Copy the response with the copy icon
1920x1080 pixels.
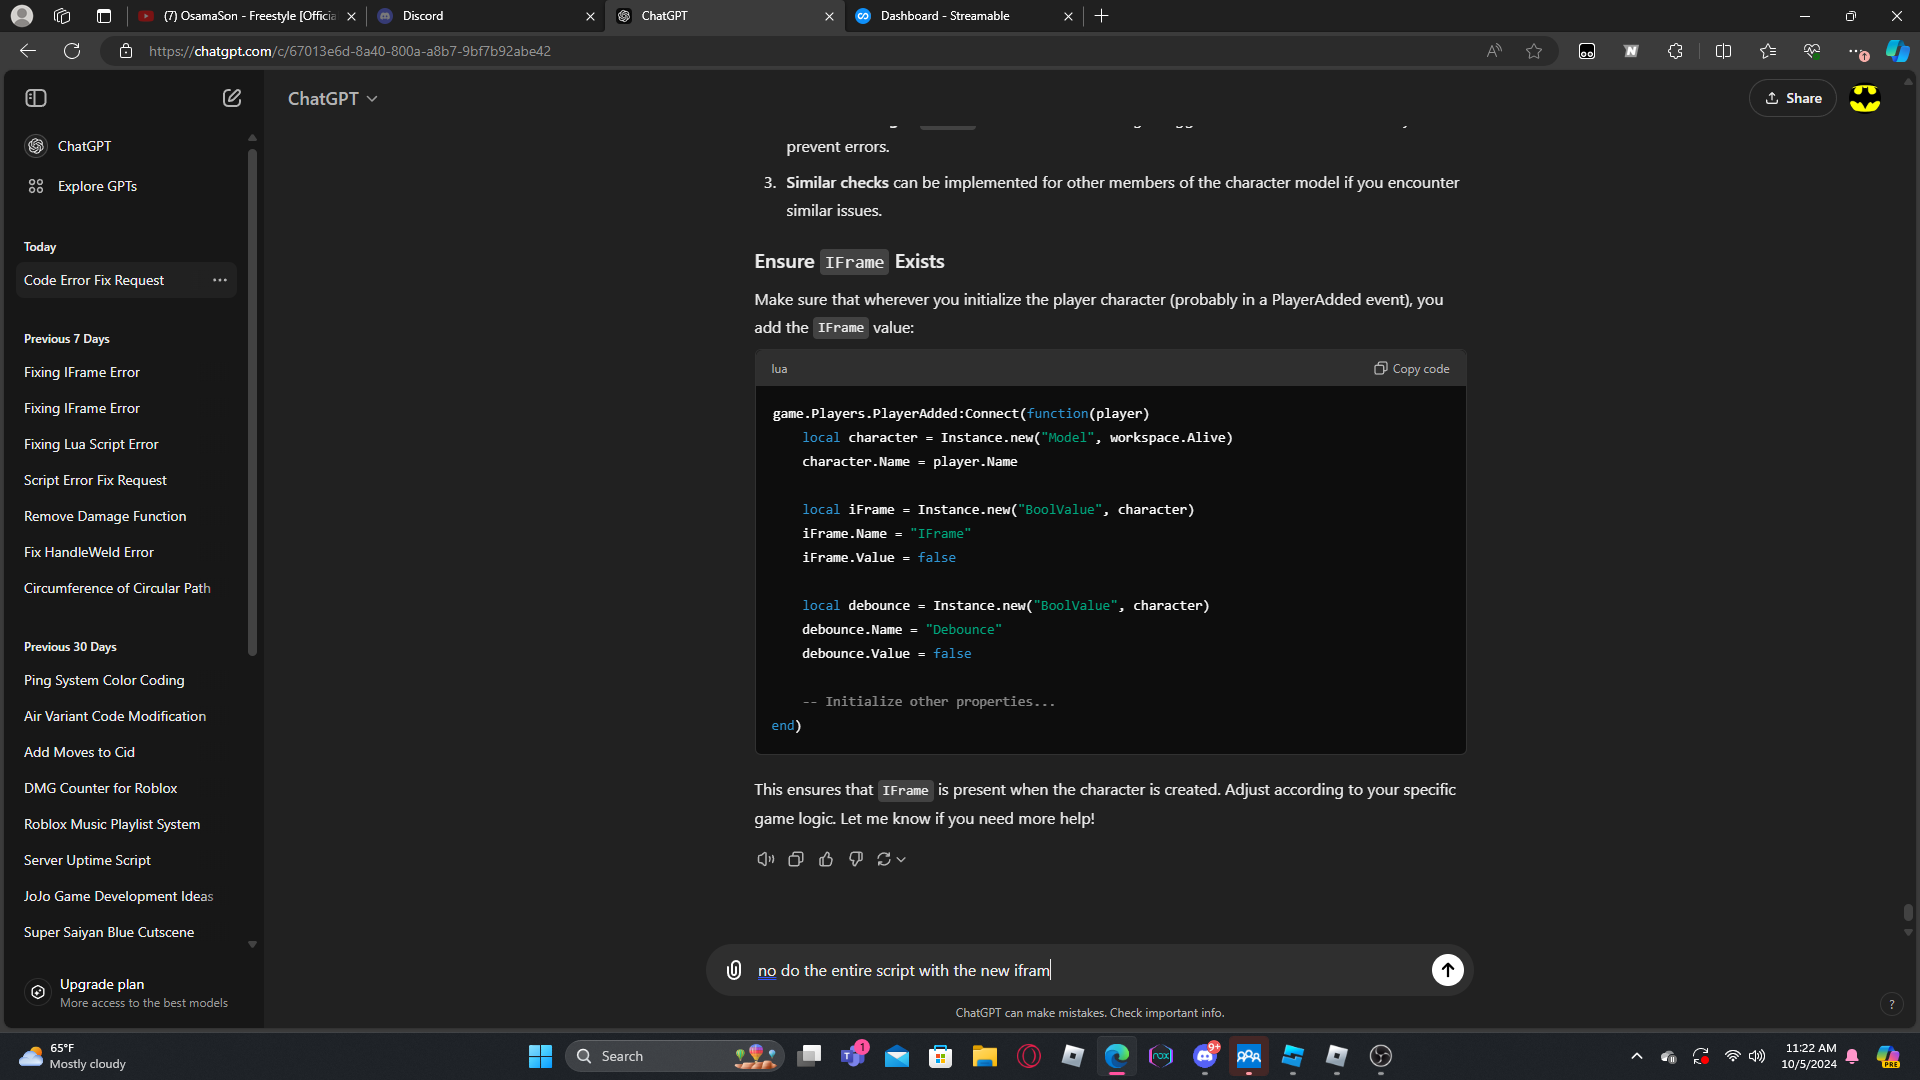[x=796, y=859]
